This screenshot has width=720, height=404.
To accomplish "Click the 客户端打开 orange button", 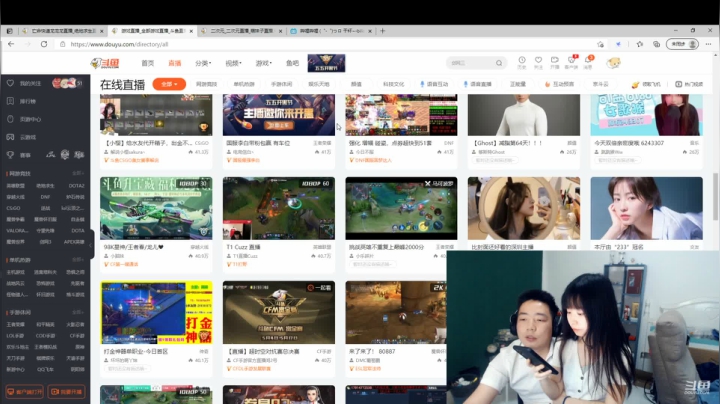I will [25, 392].
